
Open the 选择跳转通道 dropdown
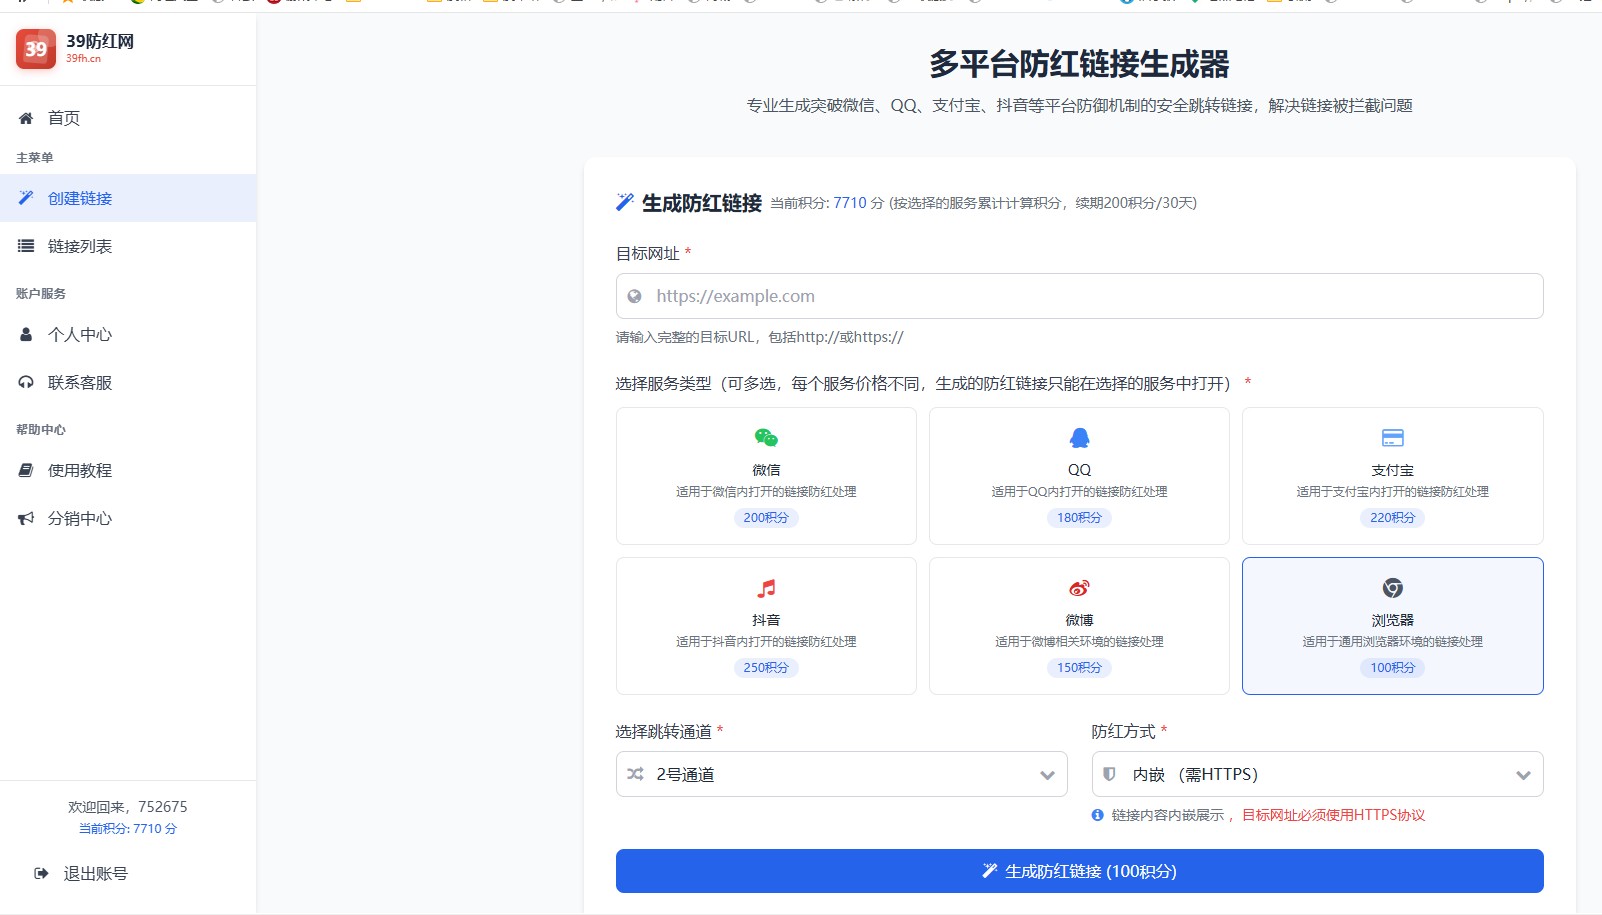coord(841,774)
